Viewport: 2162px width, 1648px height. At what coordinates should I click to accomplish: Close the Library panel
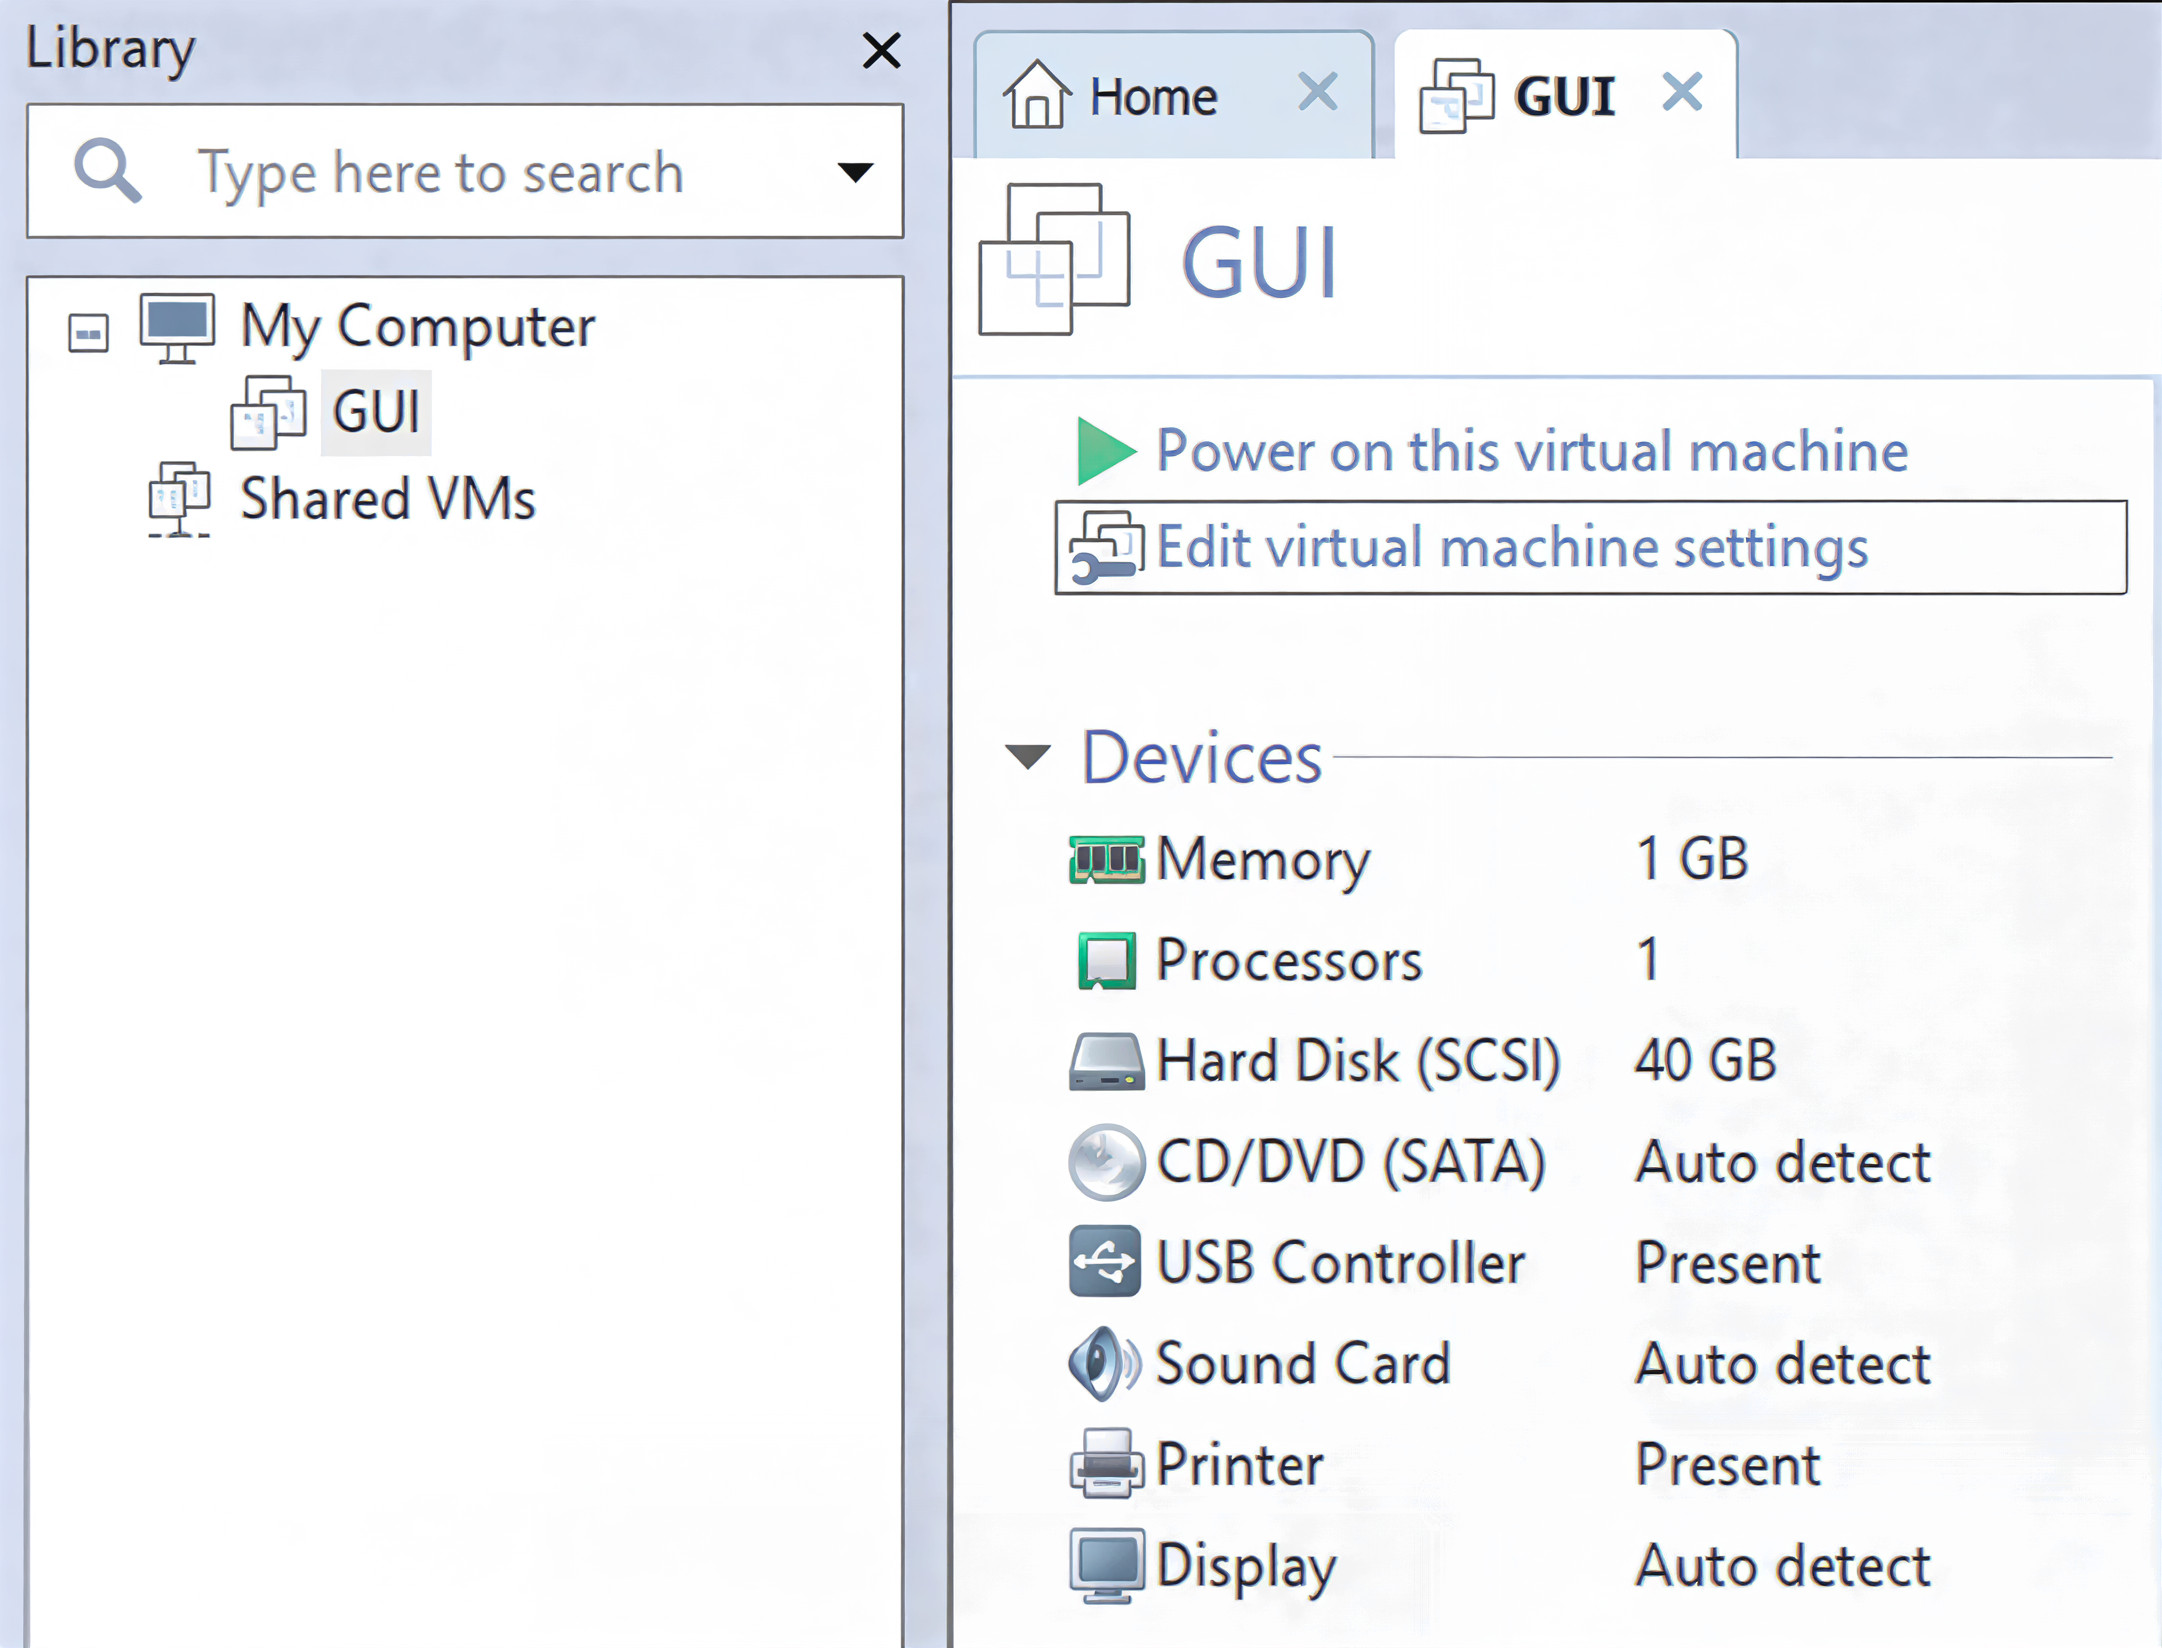coord(881,50)
